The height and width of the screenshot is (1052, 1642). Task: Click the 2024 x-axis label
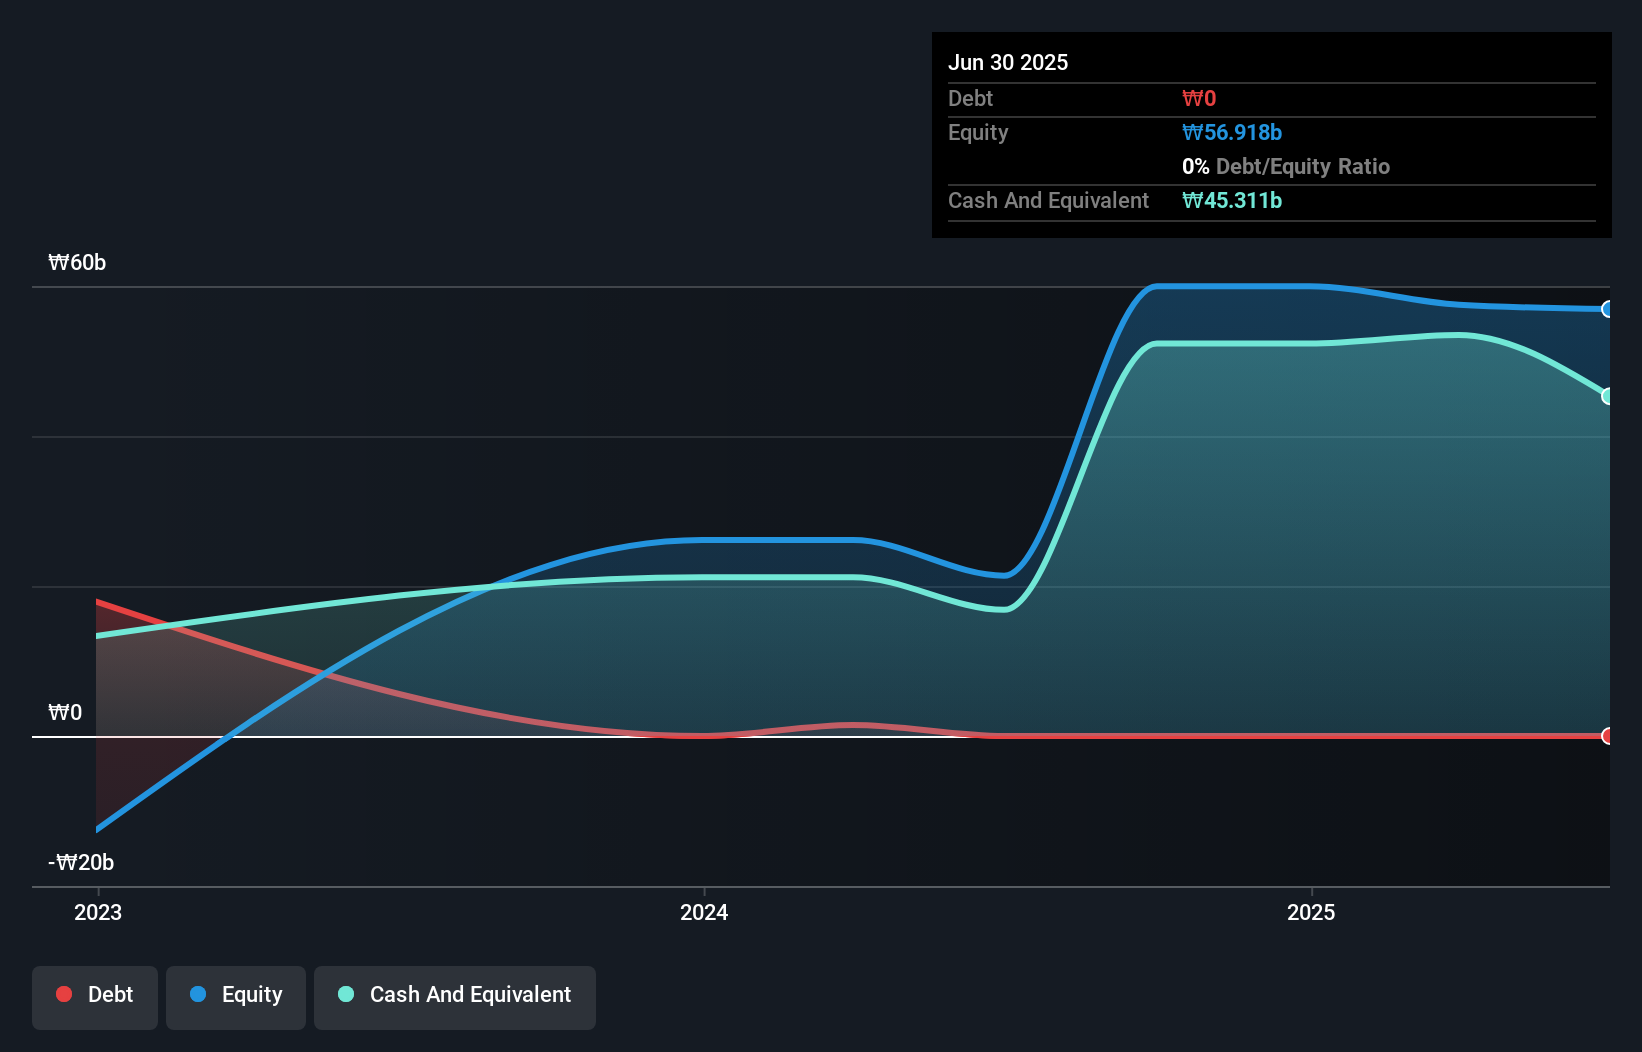tap(704, 912)
